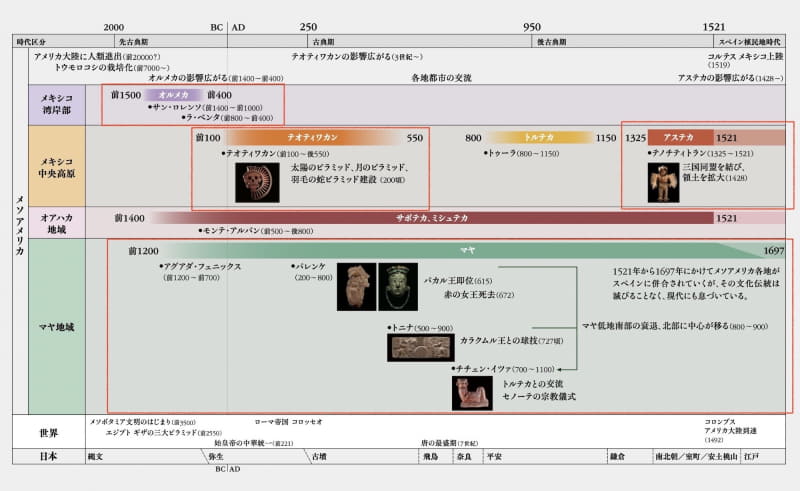This screenshot has width=800, height=491.
Task: Select the 江戸 period cell
Action: coord(752,456)
